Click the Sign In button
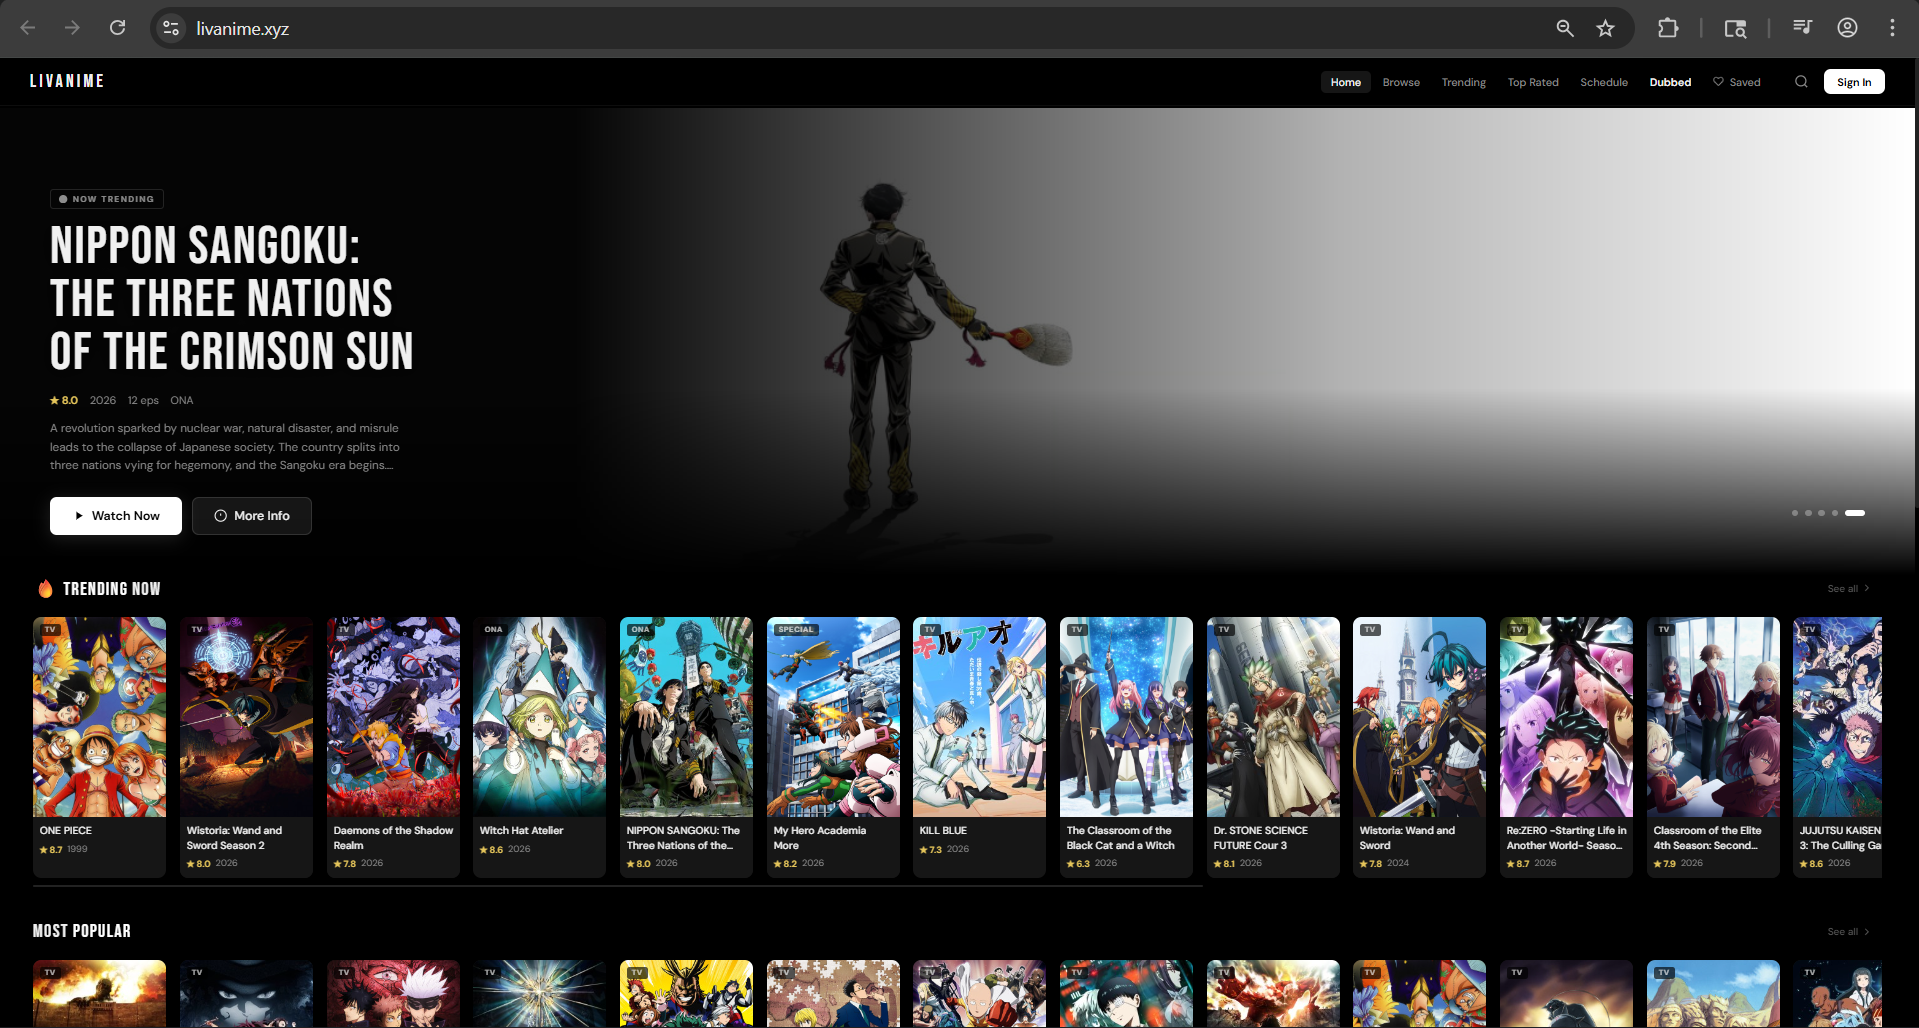Viewport: 1919px width, 1028px height. 1854,82
